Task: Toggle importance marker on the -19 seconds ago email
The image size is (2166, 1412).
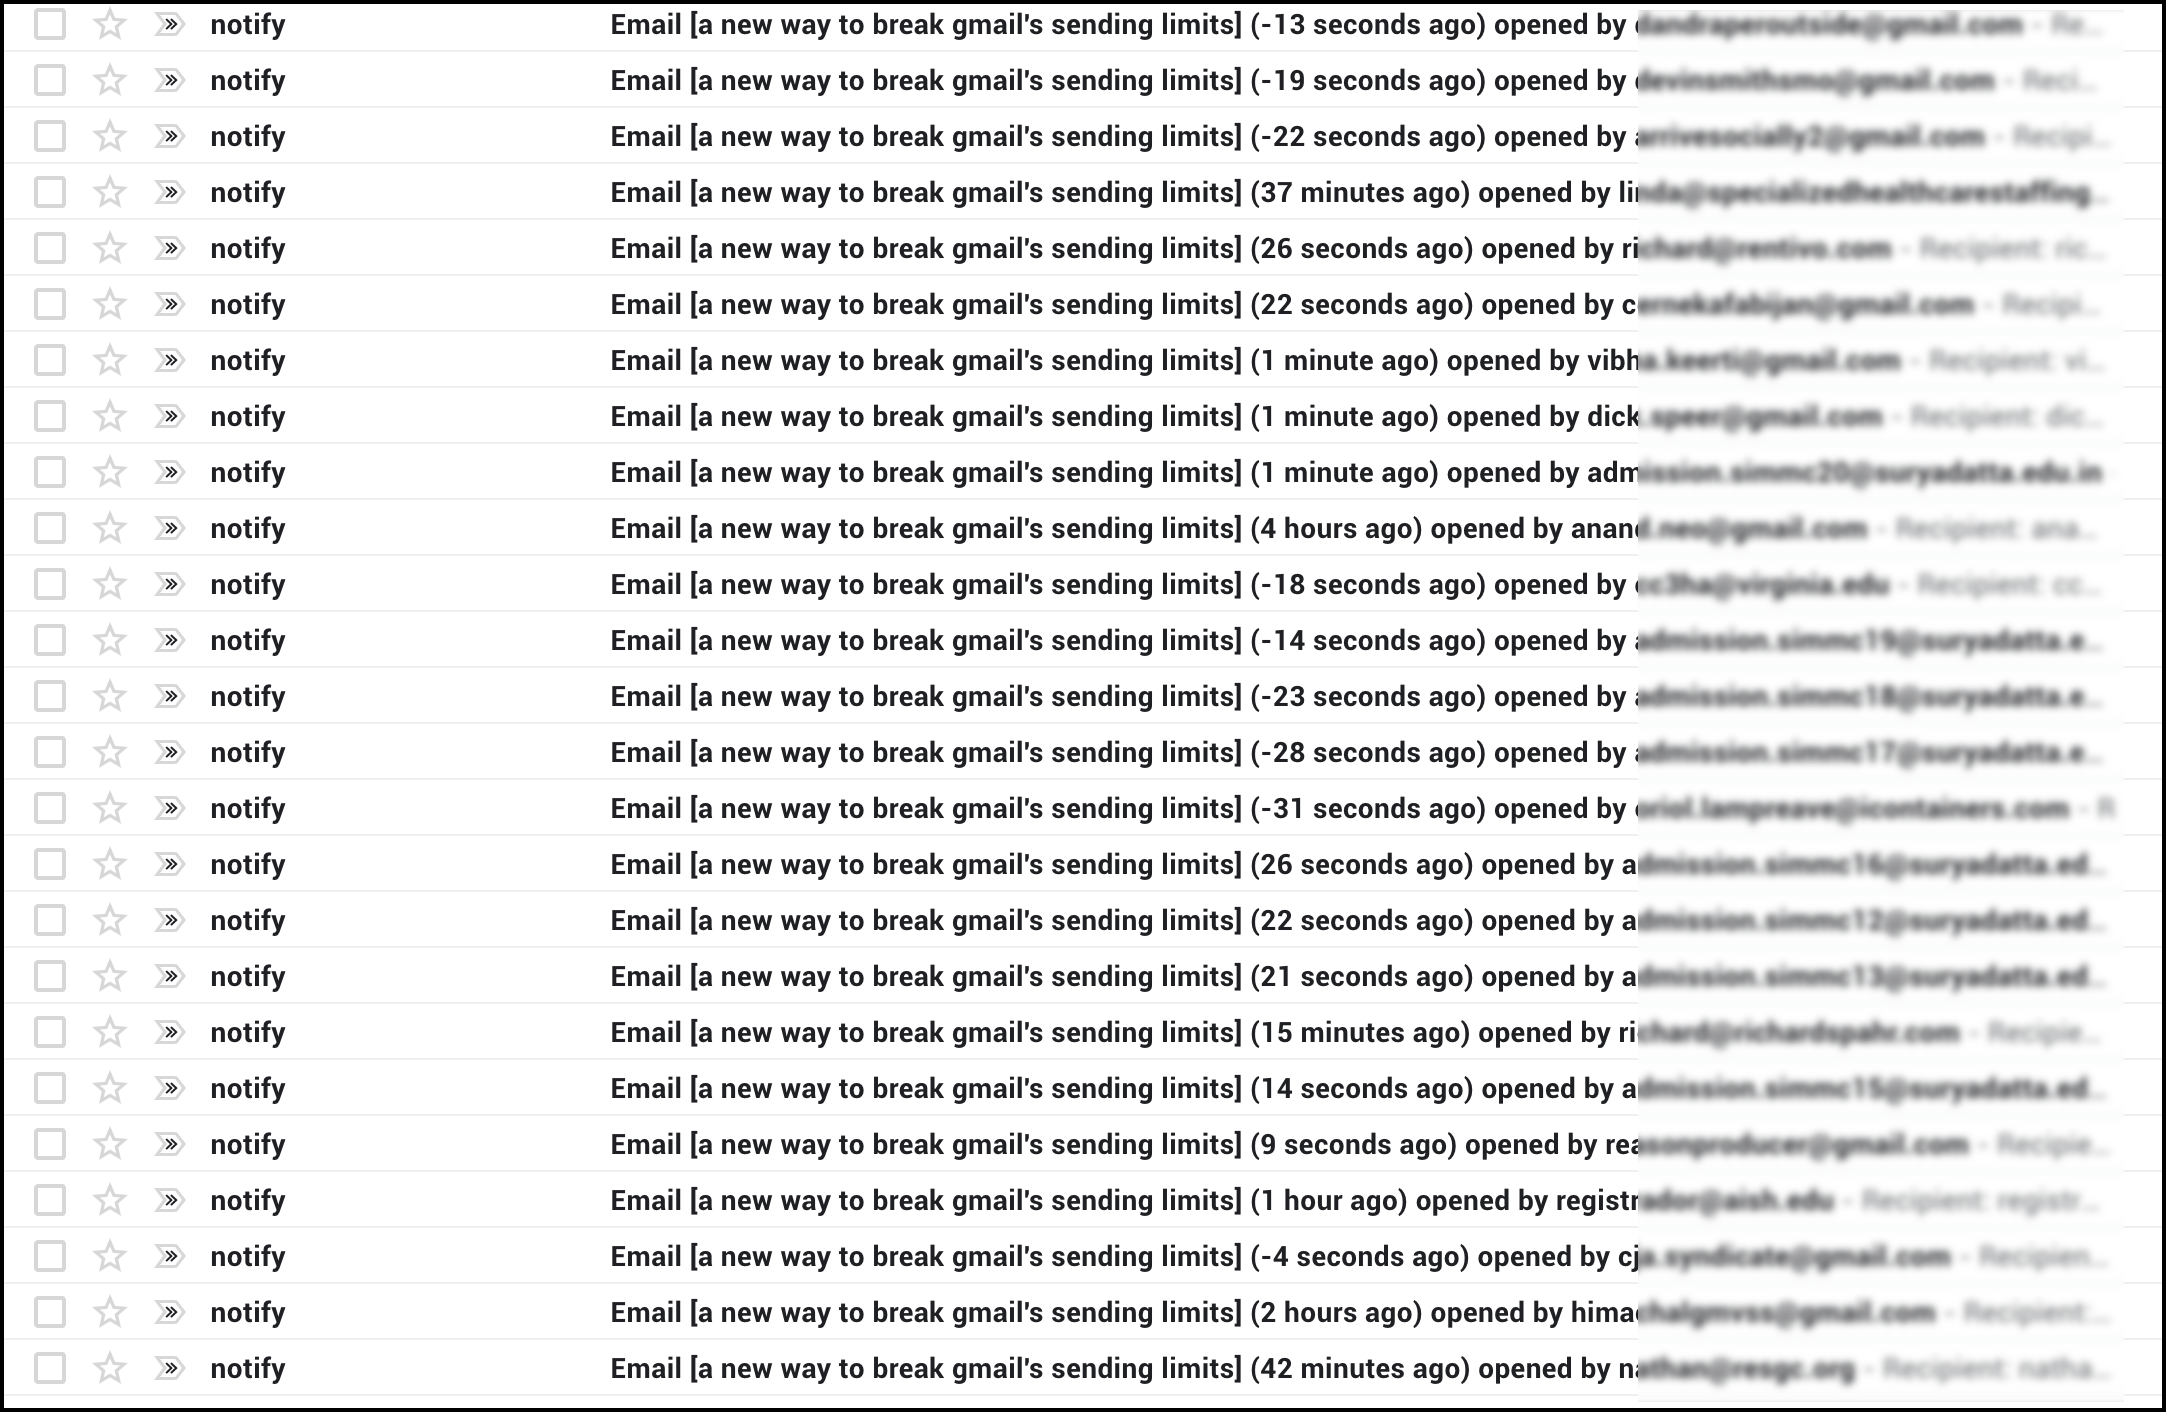Action: coord(169,80)
